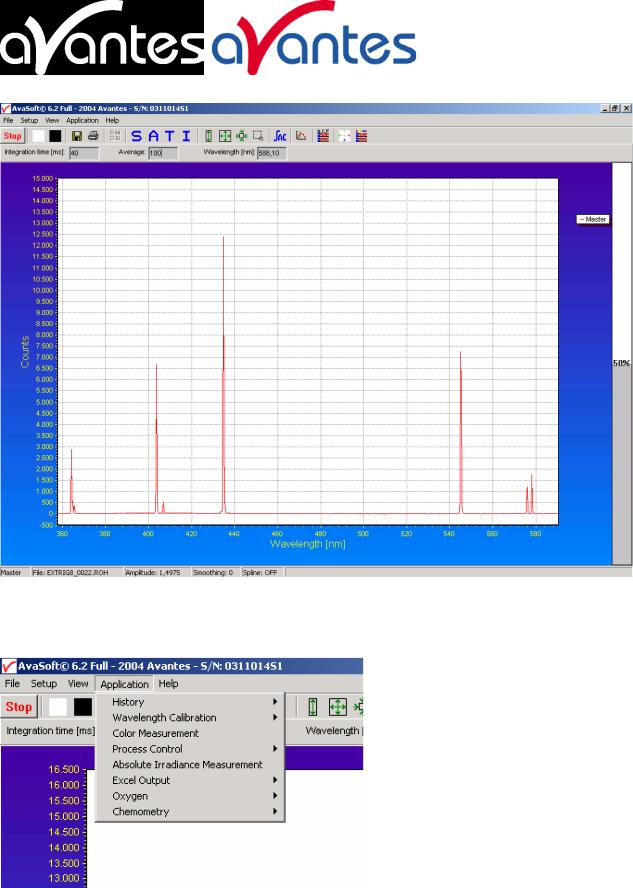Viewport: 633px width, 888px height.
Task: Click the first red-blue striped chart icon
Action: 323,136
